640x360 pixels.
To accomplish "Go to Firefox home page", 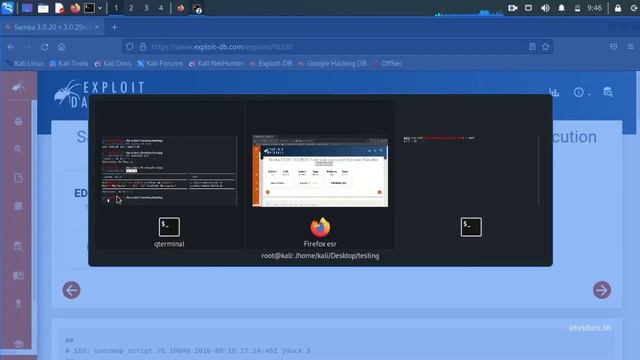I will 61,47.
